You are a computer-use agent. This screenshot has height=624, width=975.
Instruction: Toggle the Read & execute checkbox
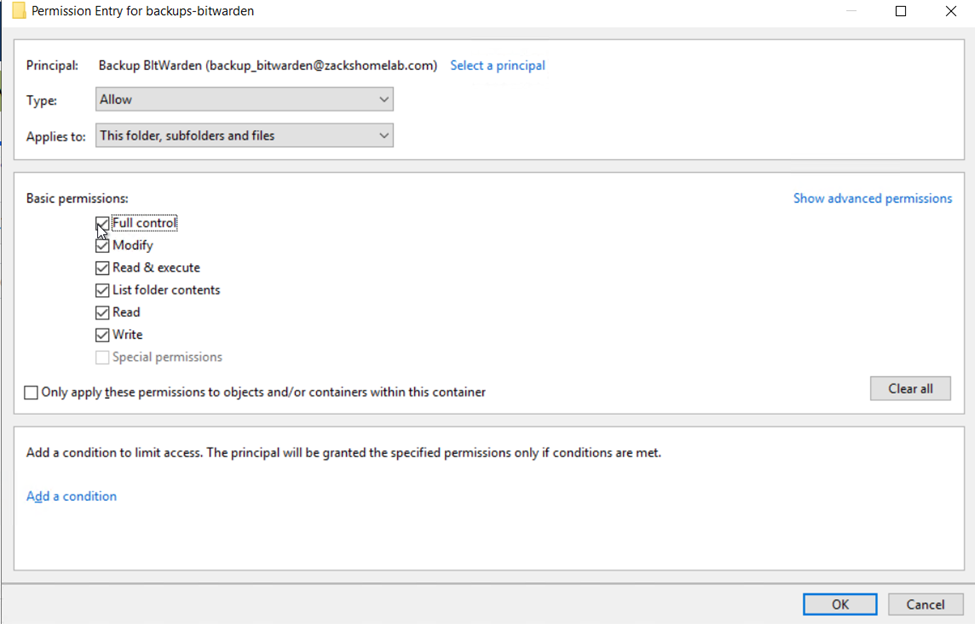pos(102,268)
